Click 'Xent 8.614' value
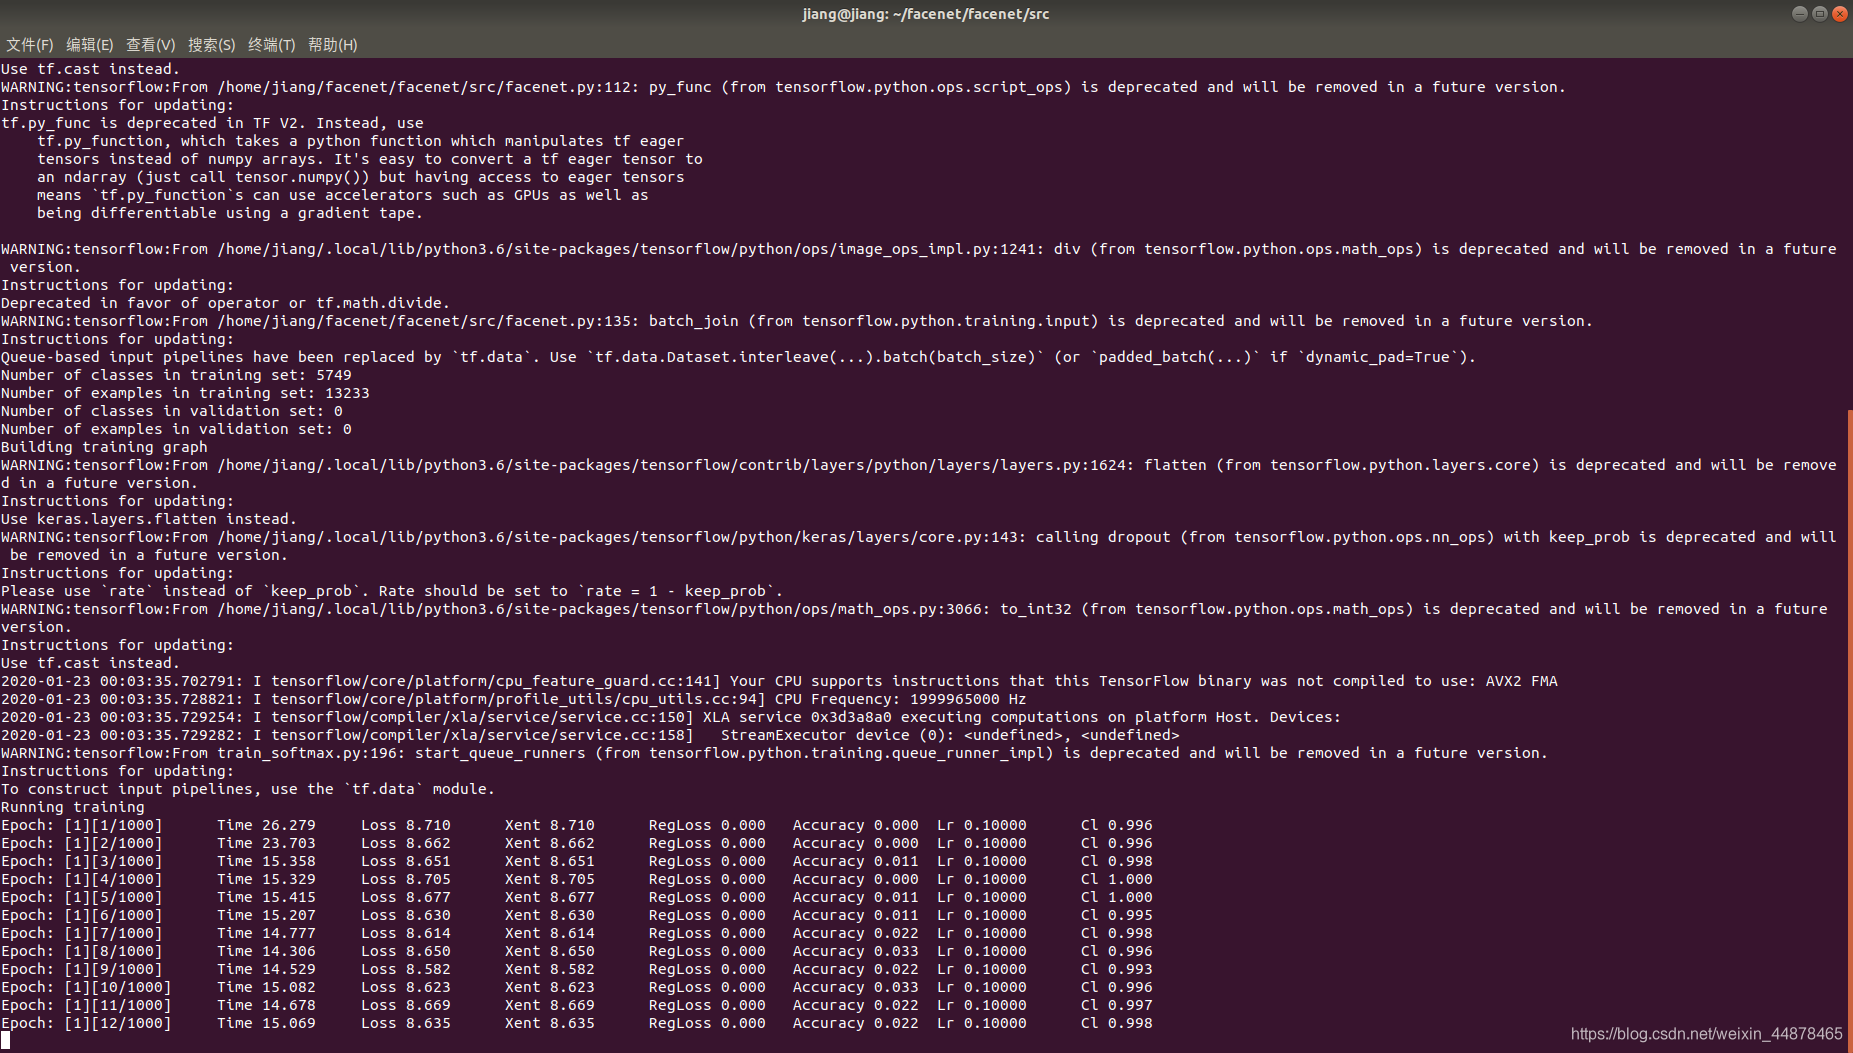The height and width of the screenshot is (1053, 1853). tap(550, 933)
